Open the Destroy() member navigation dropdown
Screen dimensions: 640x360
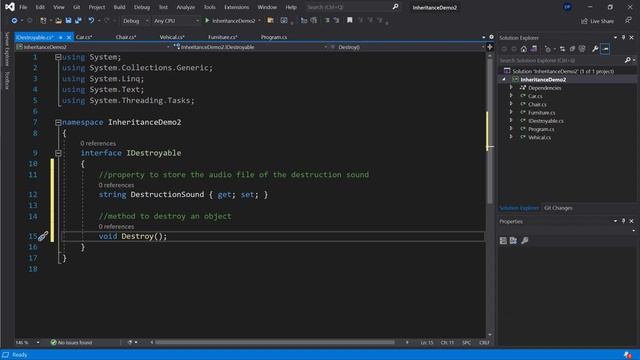click(x=406, y=47)
